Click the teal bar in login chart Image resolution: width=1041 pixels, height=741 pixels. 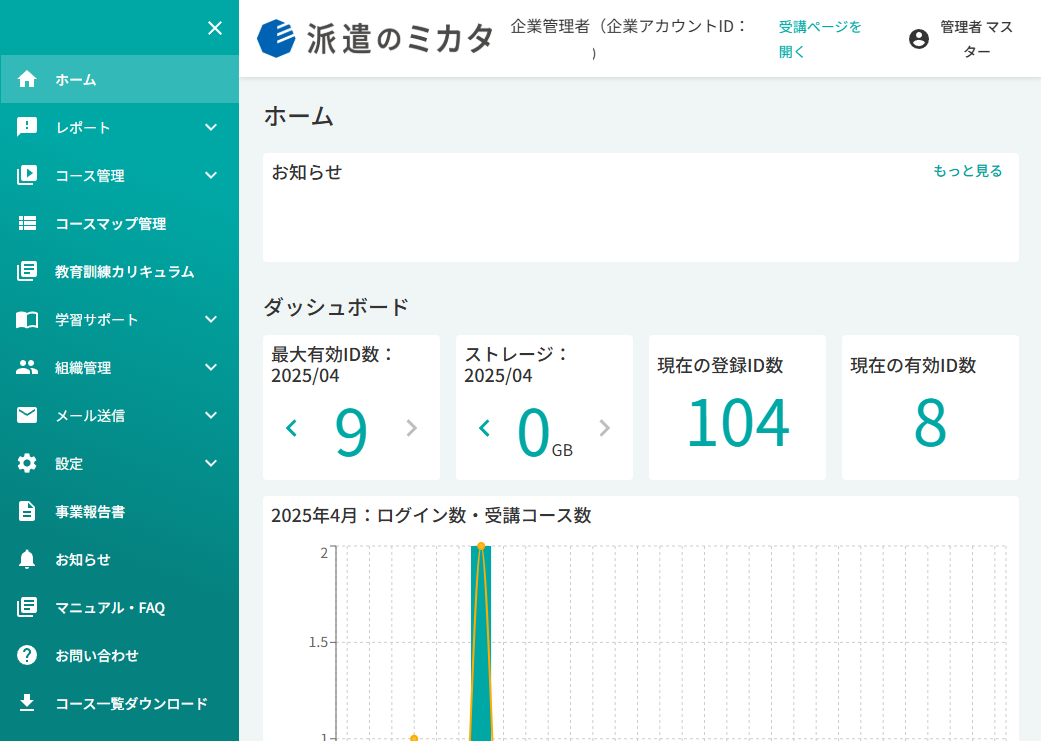(481, 643)
